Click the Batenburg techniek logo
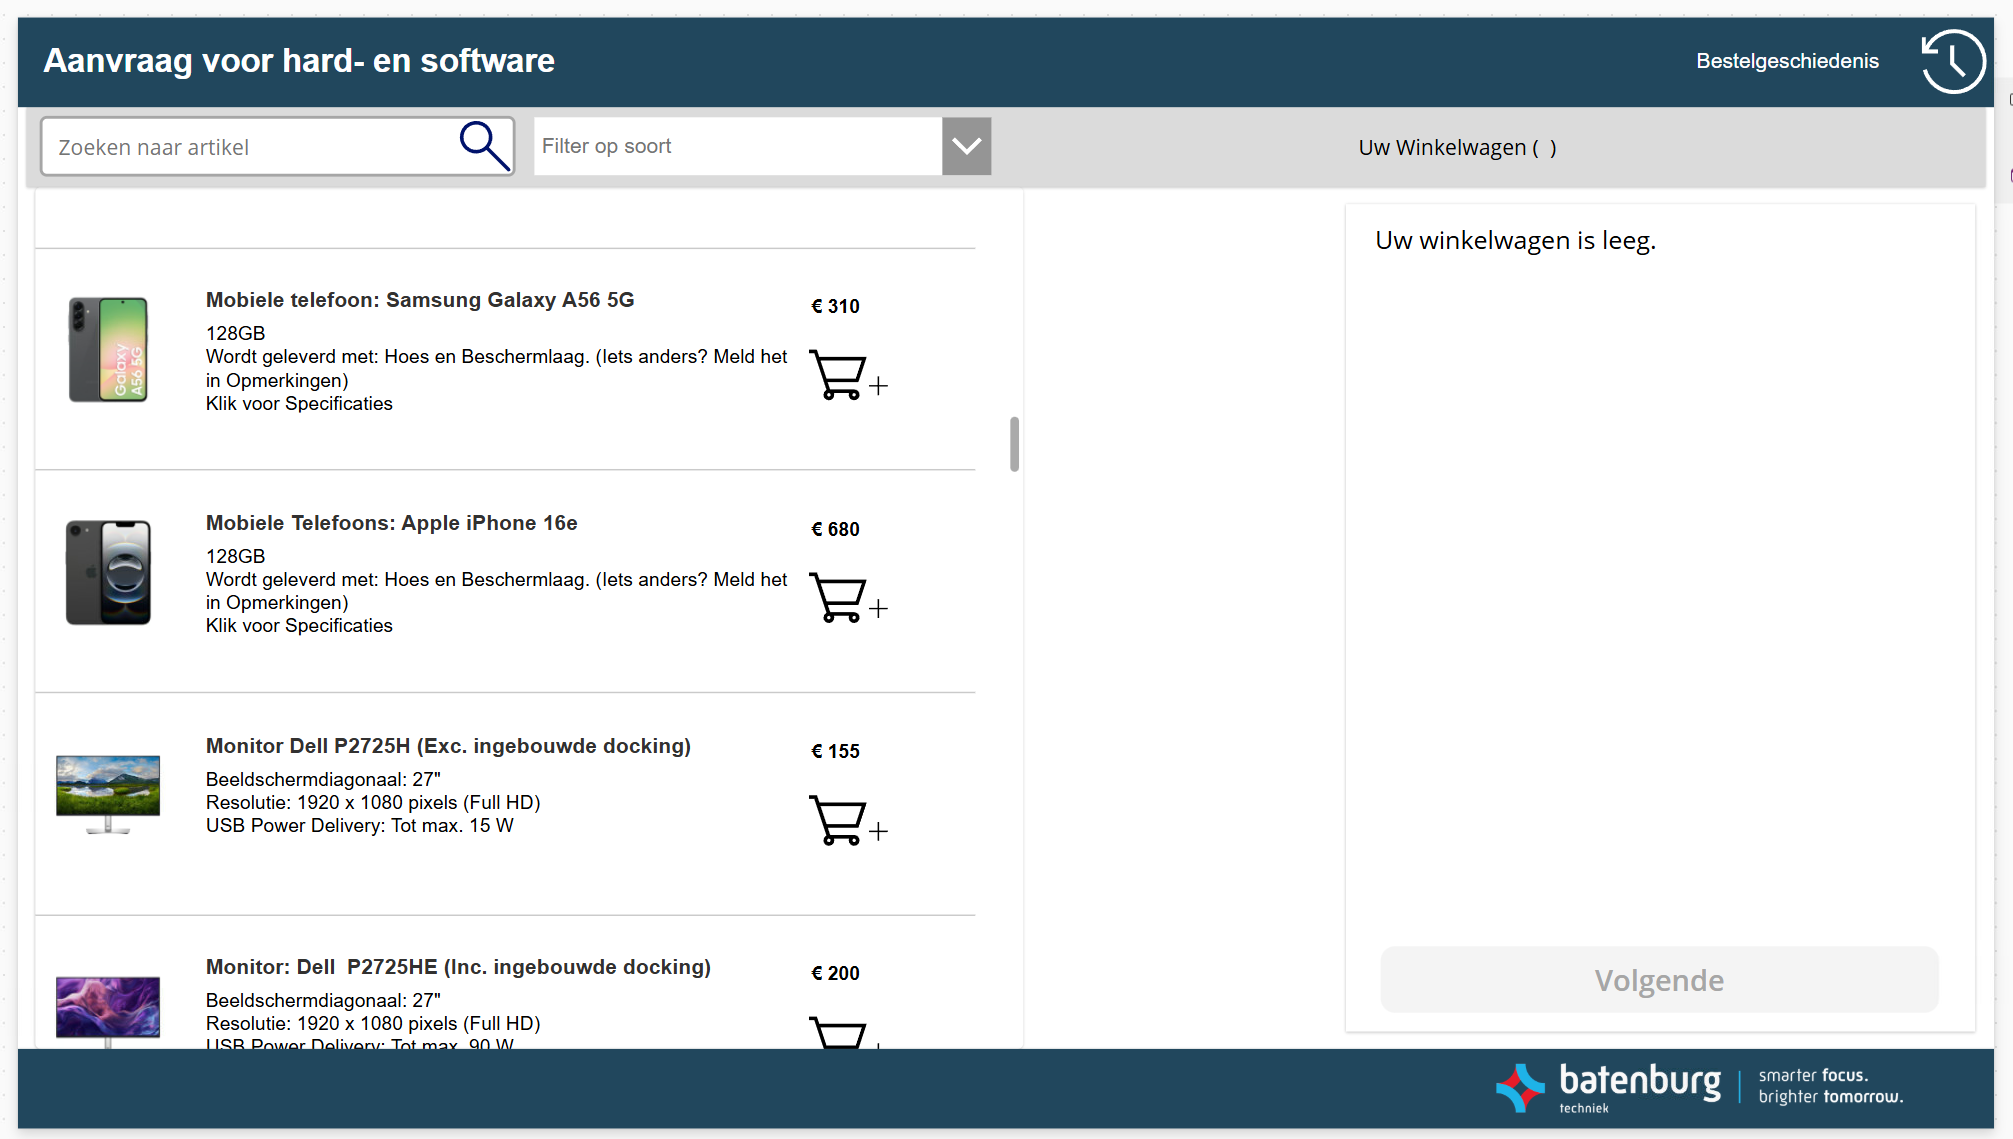This screenshot has height=1139, width=2013. click(x=1610, y=1087)
